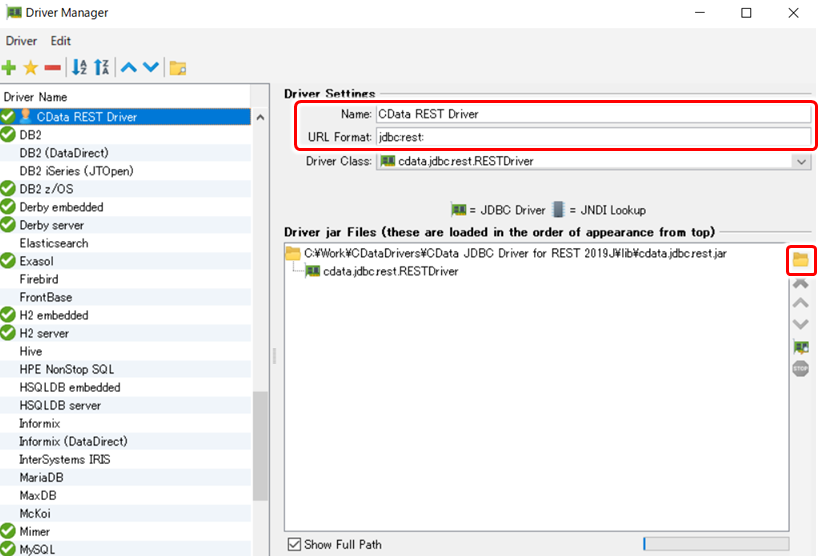Viewport: 825px width, 556px height.
Task: Select CData REST Driver in list
Action: click(125, 117)
